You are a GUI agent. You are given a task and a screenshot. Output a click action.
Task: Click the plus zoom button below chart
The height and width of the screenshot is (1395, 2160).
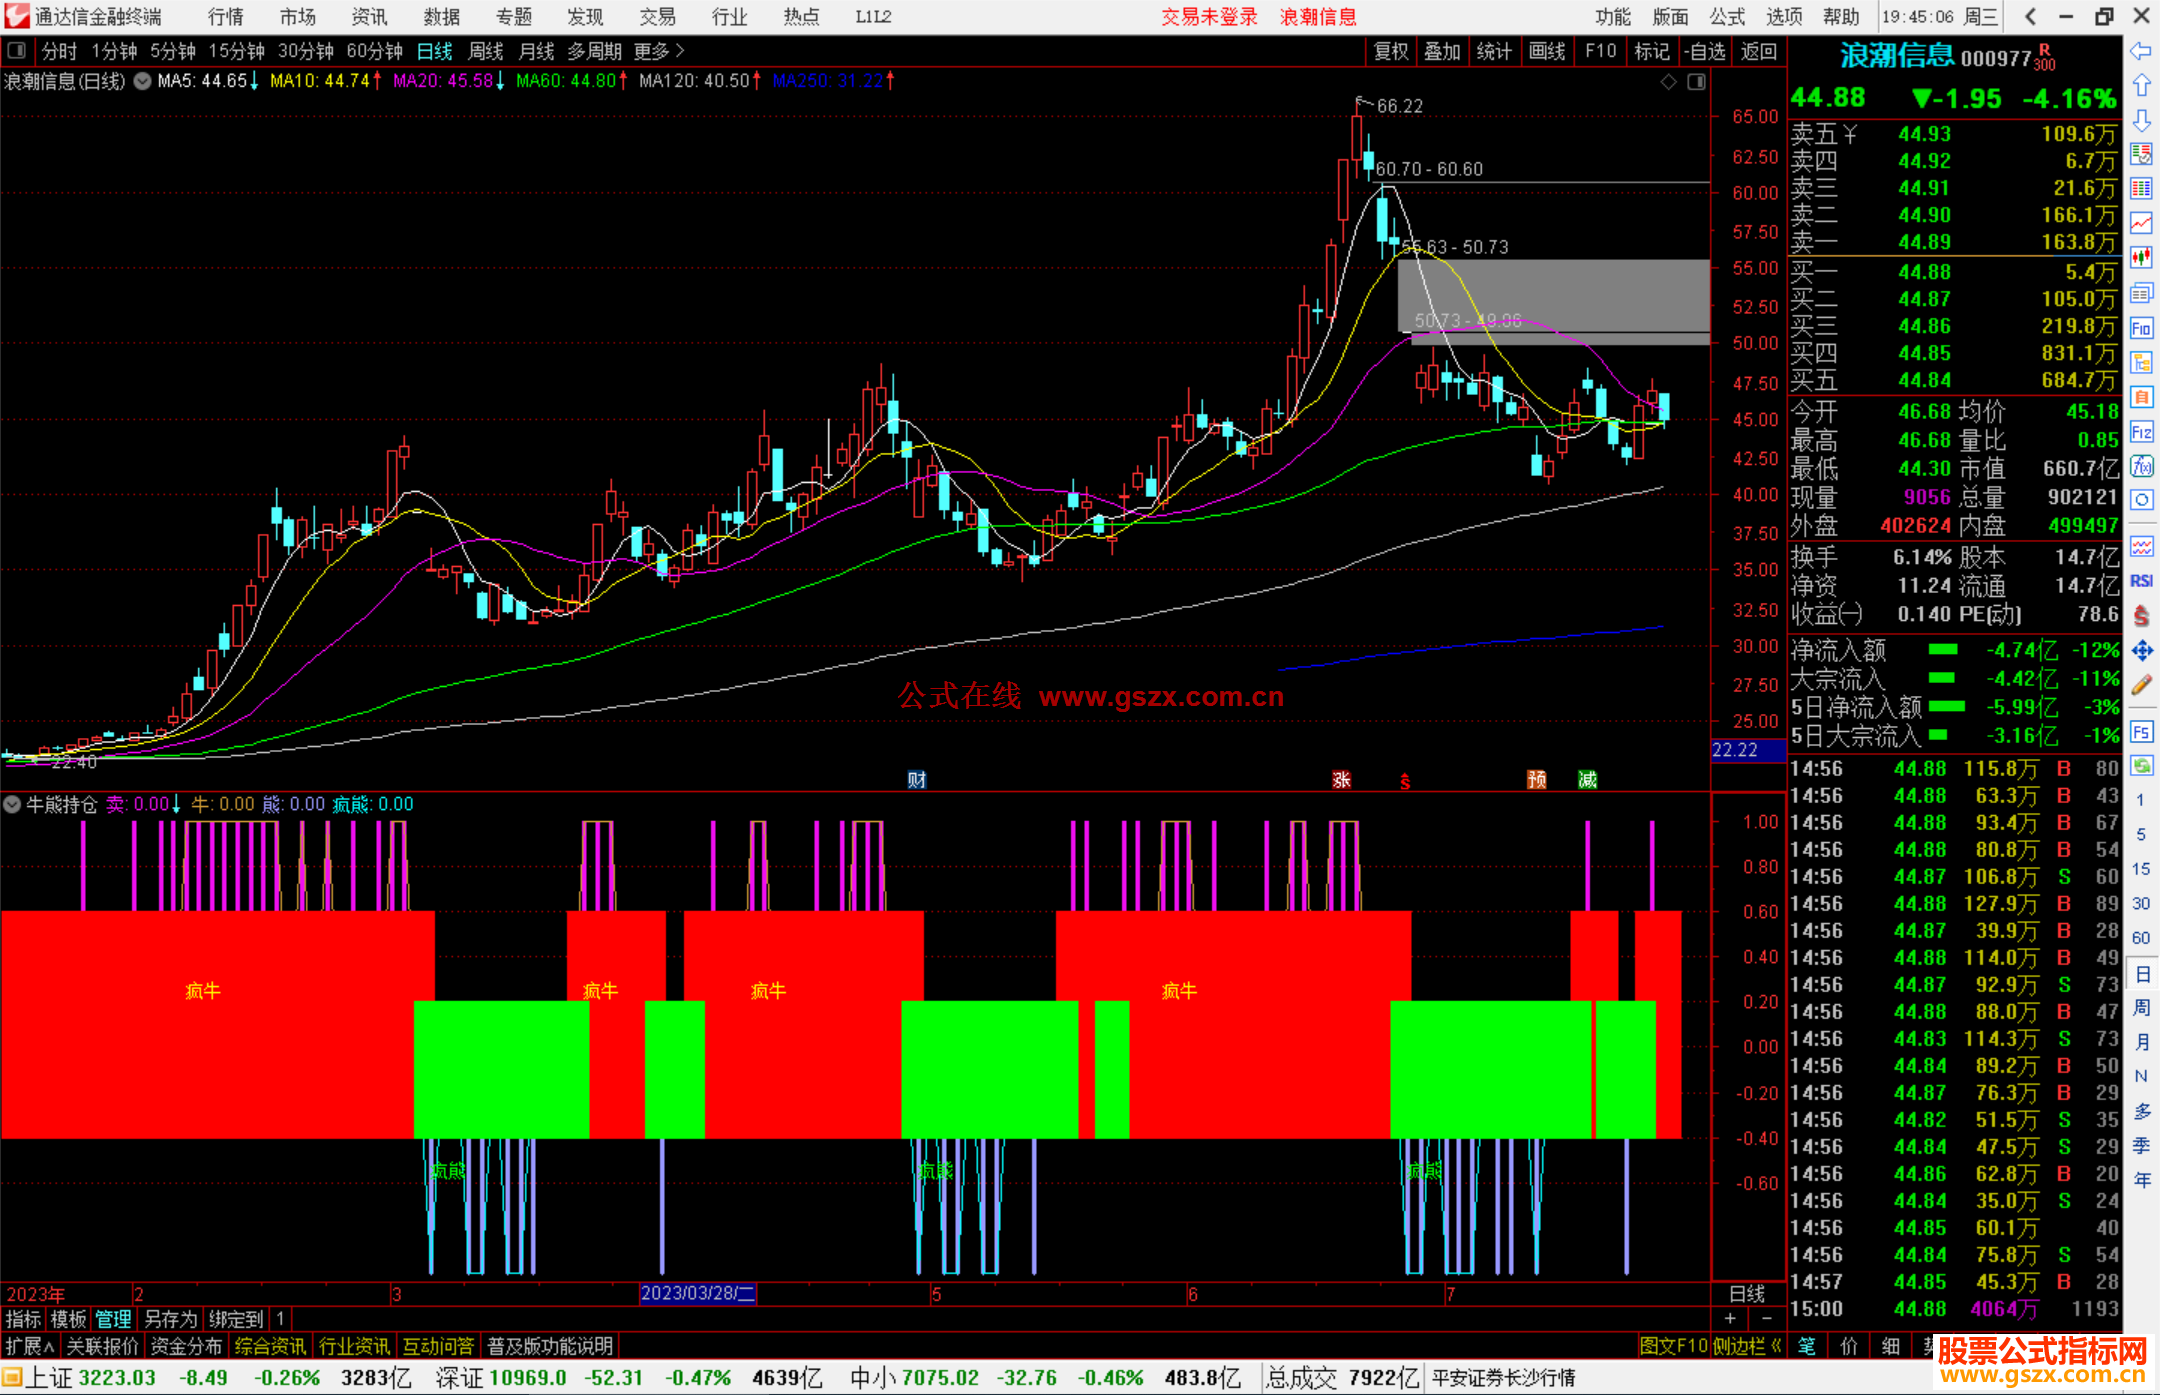pyautogui.click(x=1729, y=1318)
